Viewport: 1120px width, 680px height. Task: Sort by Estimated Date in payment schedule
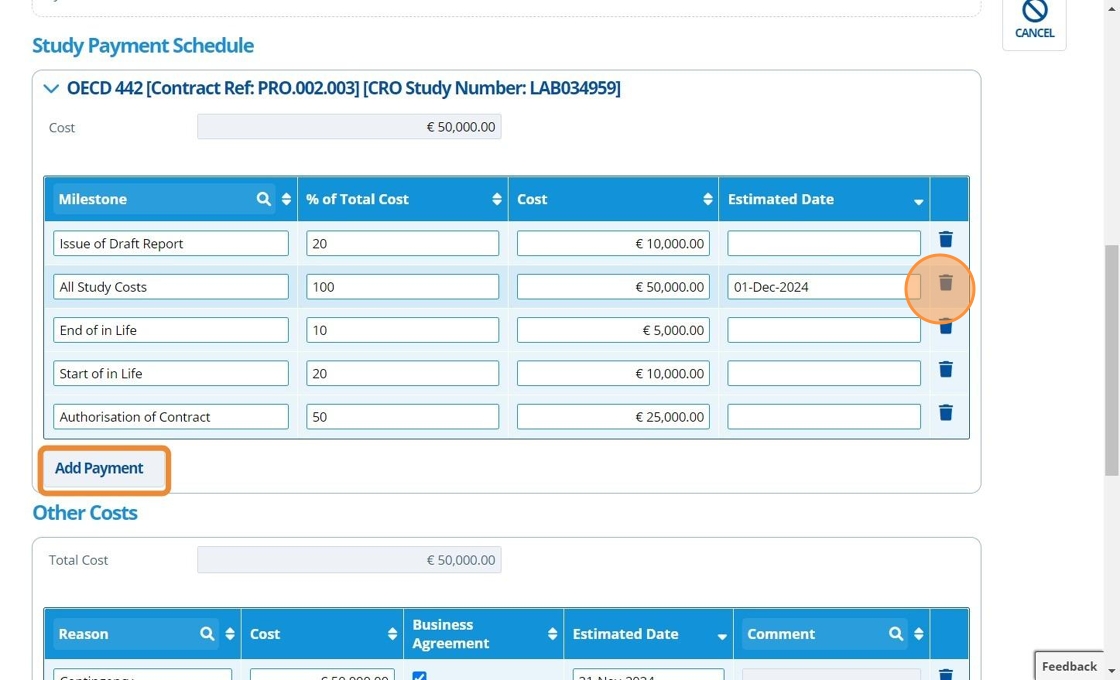(918, 201)
